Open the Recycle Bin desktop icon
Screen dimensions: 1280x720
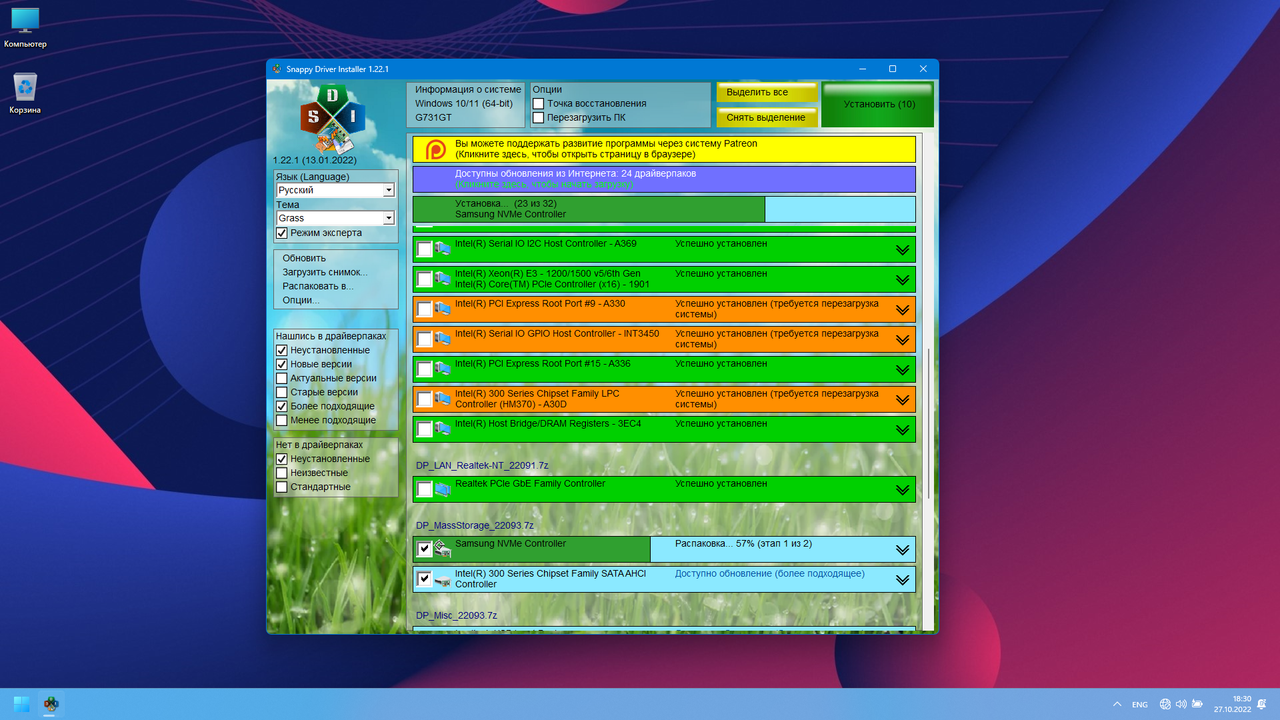(25, 93)
